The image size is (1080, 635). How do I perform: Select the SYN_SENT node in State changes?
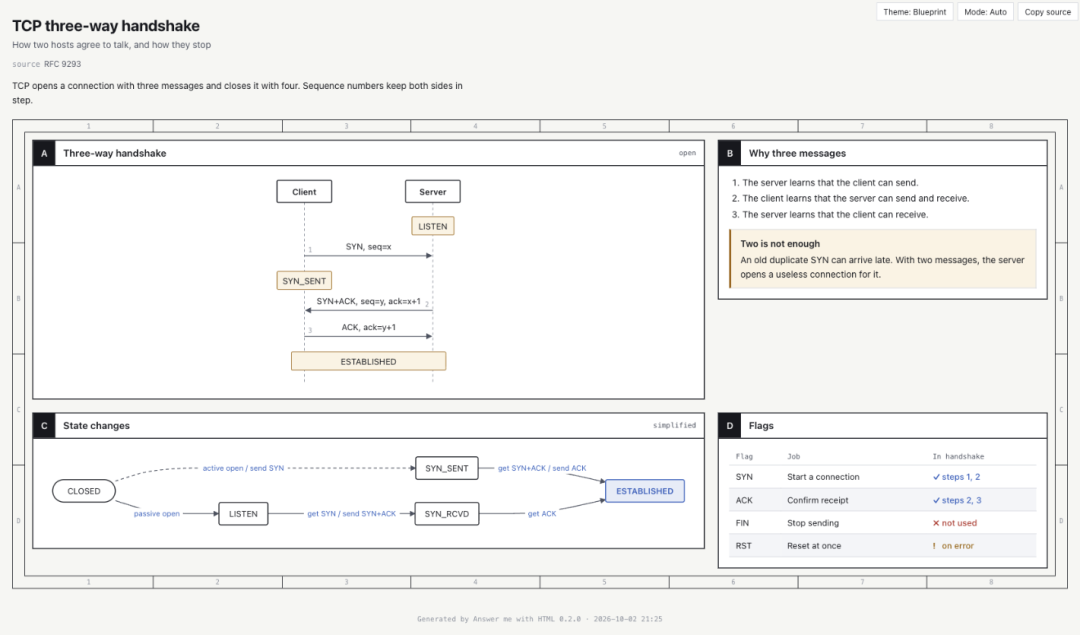446,468
